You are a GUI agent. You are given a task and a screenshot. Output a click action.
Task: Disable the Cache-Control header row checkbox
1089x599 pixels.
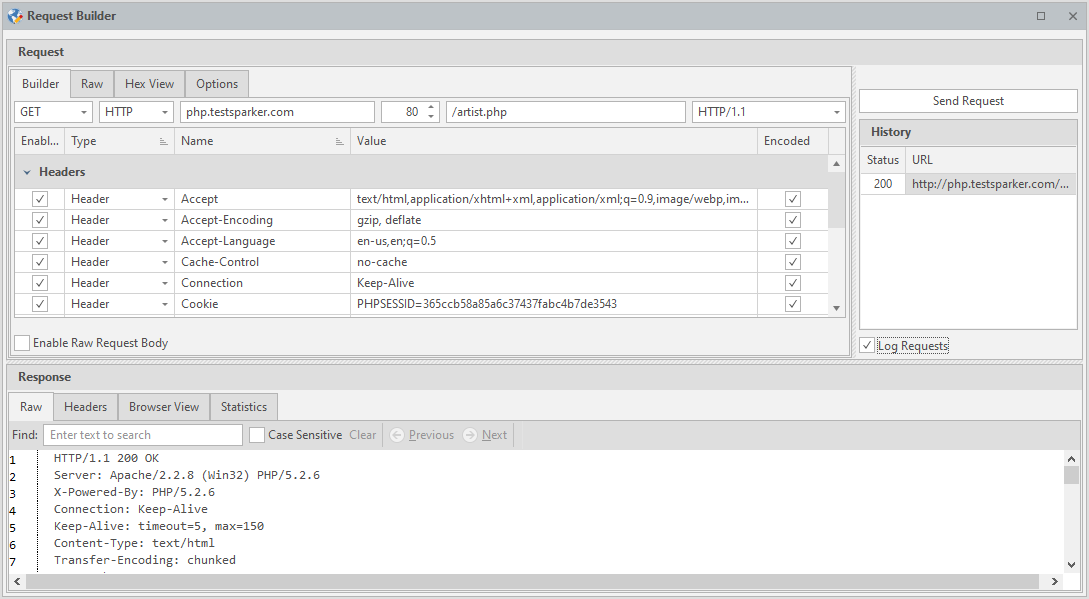click(39, 261)
